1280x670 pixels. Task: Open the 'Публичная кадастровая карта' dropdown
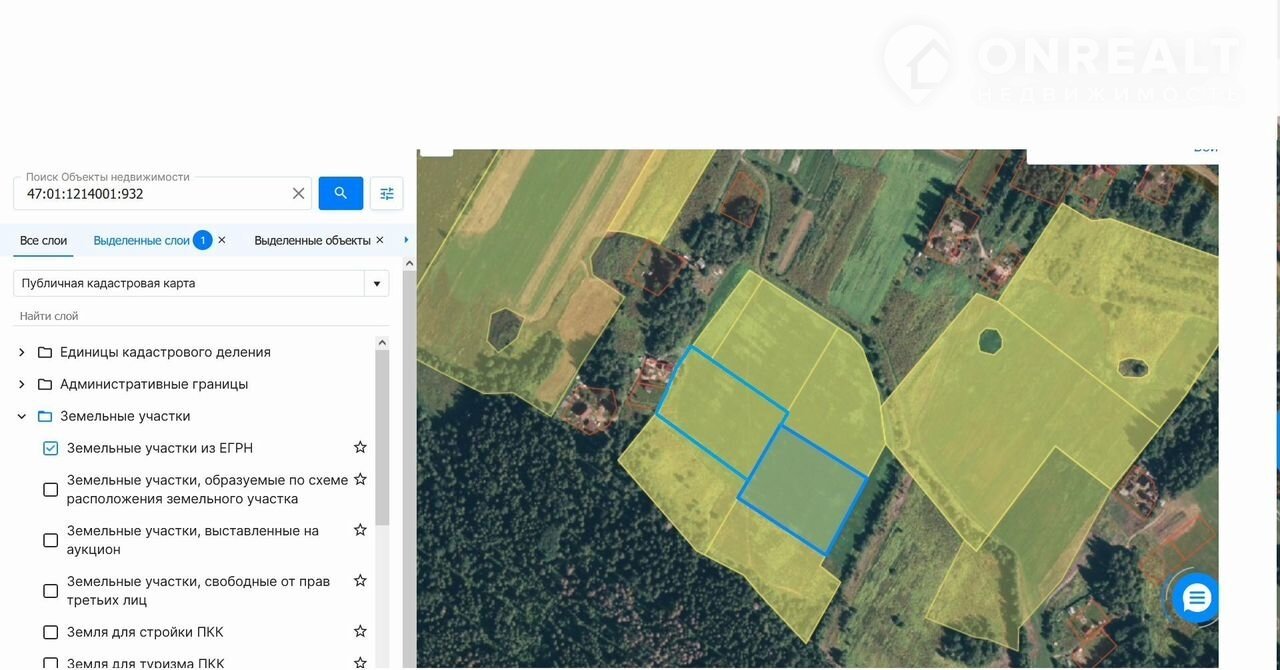376,283
